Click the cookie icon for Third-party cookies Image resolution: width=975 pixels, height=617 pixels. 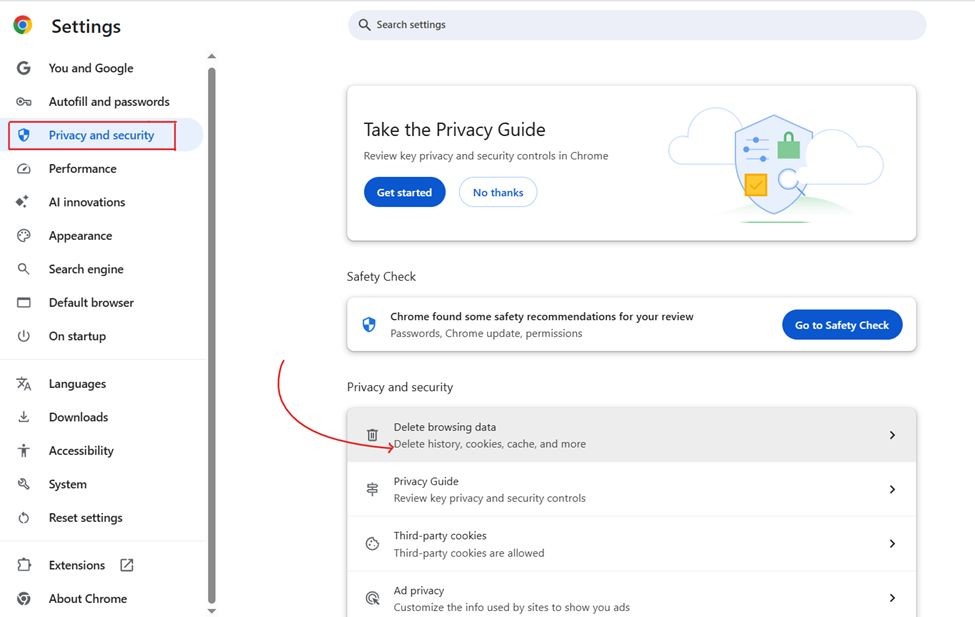[x=372, y=544]
